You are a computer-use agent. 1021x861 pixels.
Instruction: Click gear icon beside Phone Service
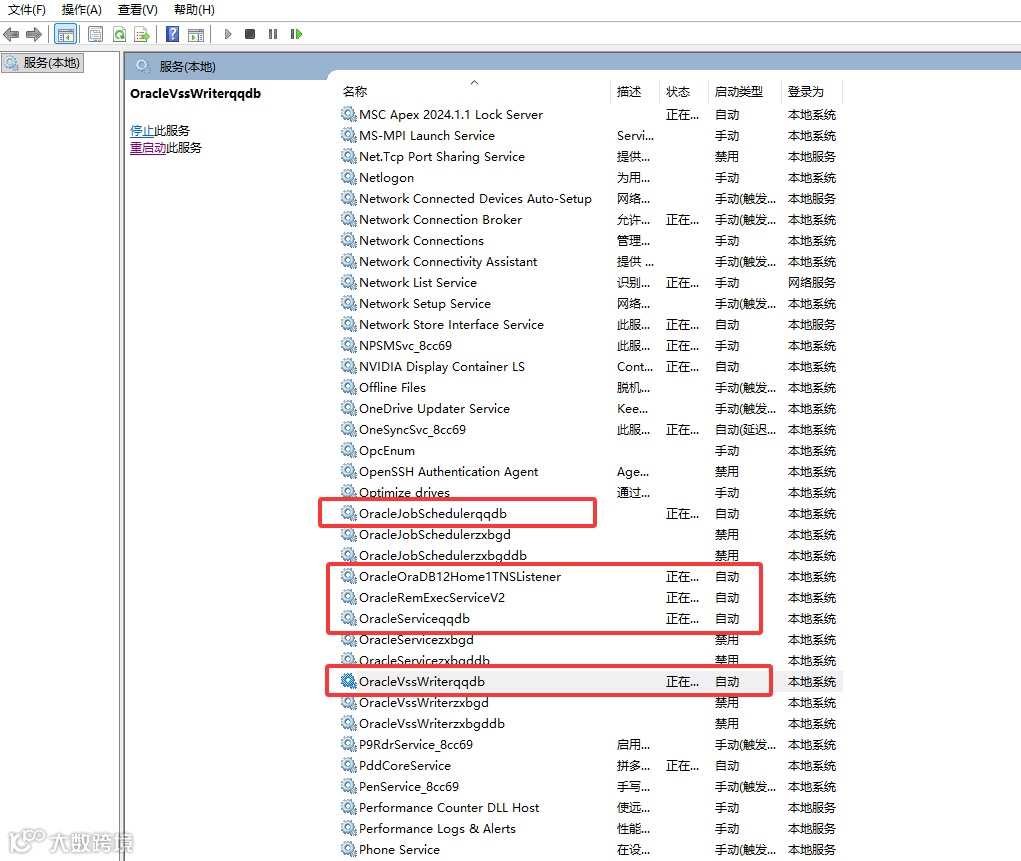point(349,849)
